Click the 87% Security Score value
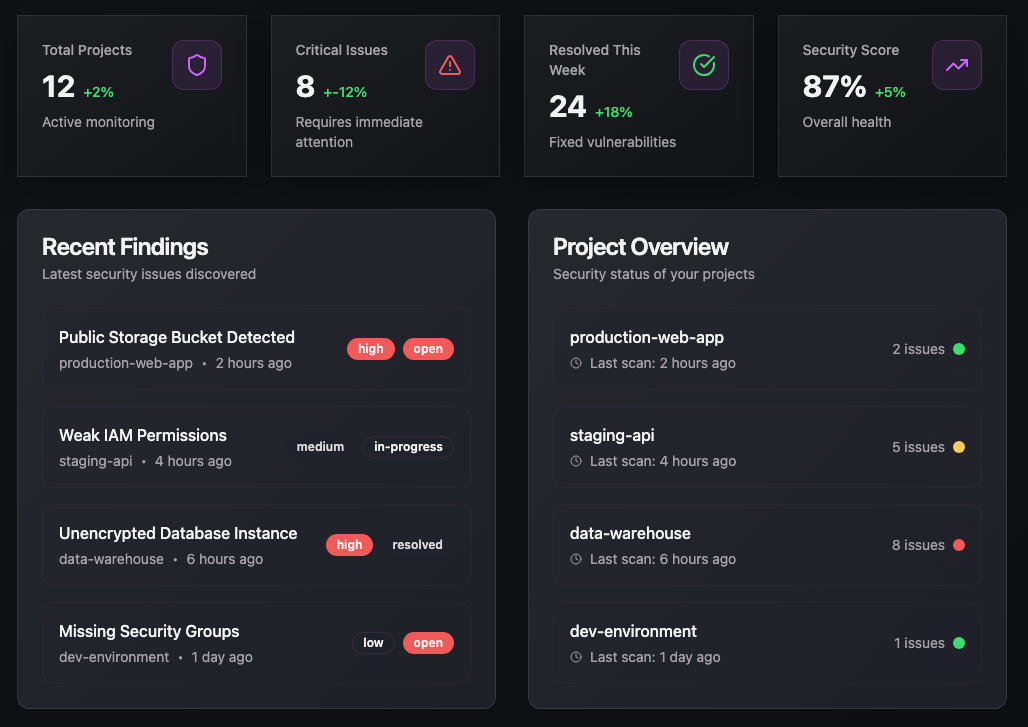1028x727 pixels. 833,87
